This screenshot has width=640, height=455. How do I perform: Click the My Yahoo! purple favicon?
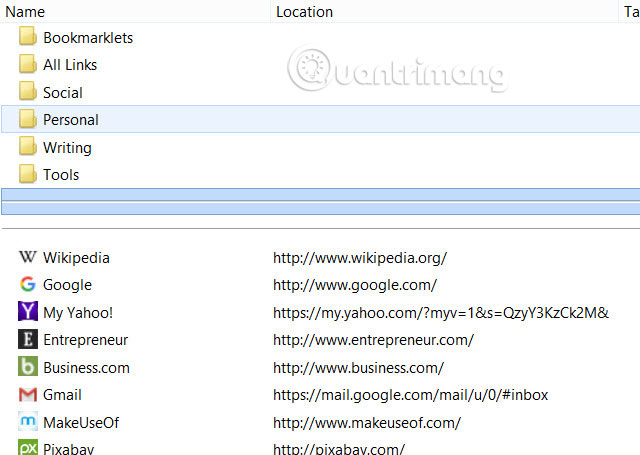(x=28, y=311)
